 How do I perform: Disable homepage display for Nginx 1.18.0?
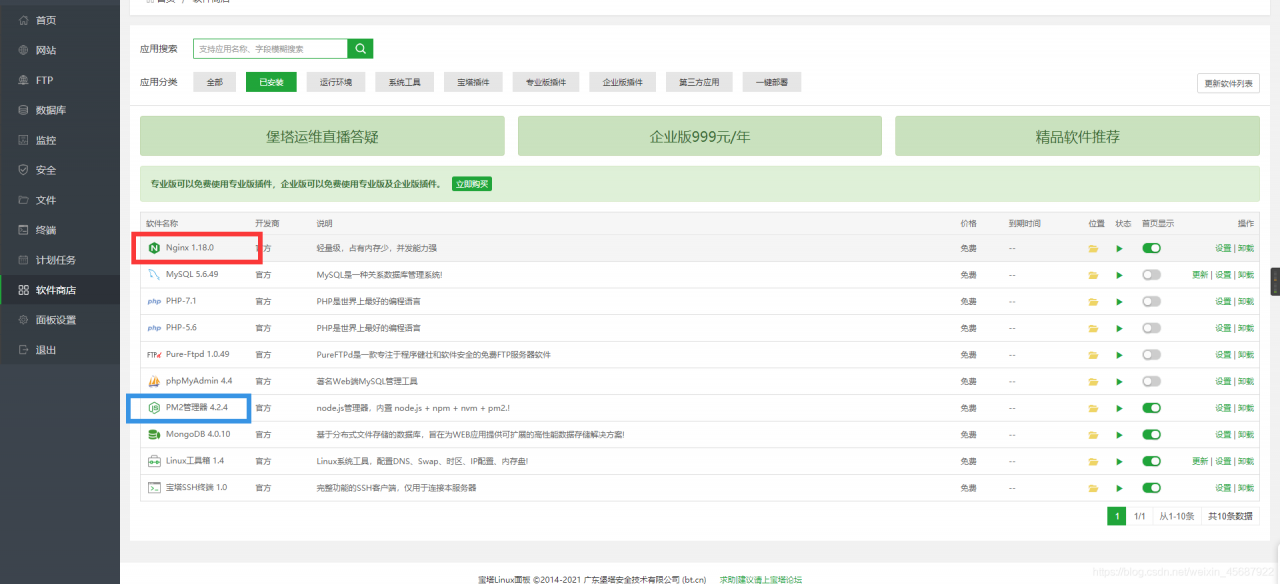tap(1151, 248)
